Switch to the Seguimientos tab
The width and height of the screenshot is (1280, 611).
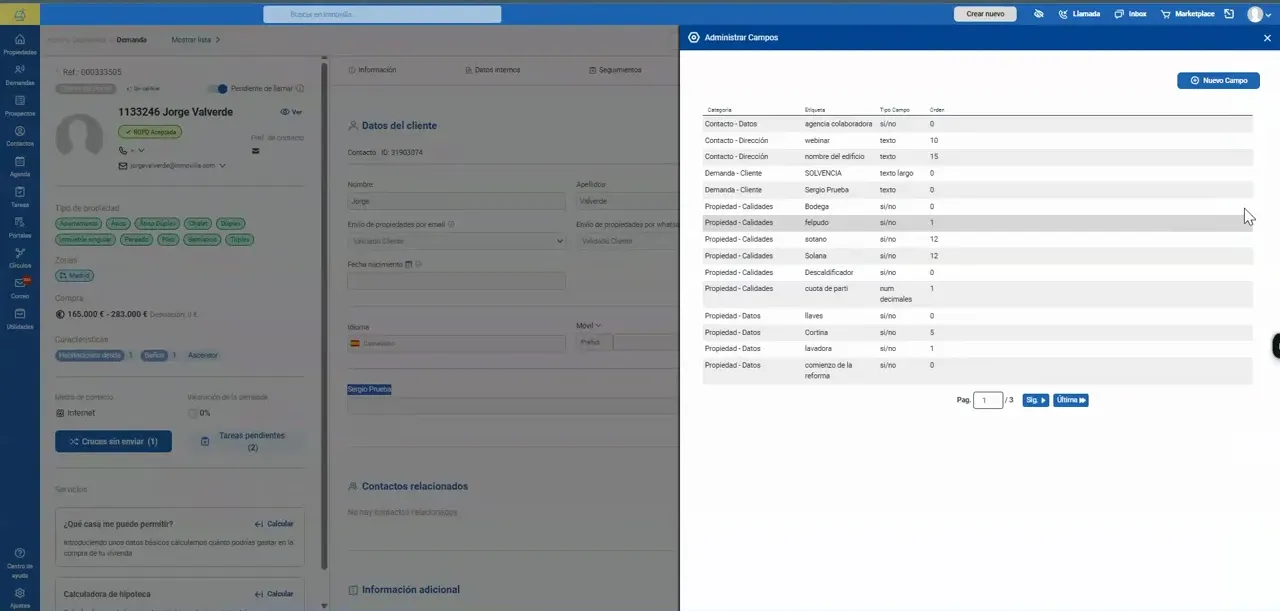pyautogui.click(x=615, y=70)
